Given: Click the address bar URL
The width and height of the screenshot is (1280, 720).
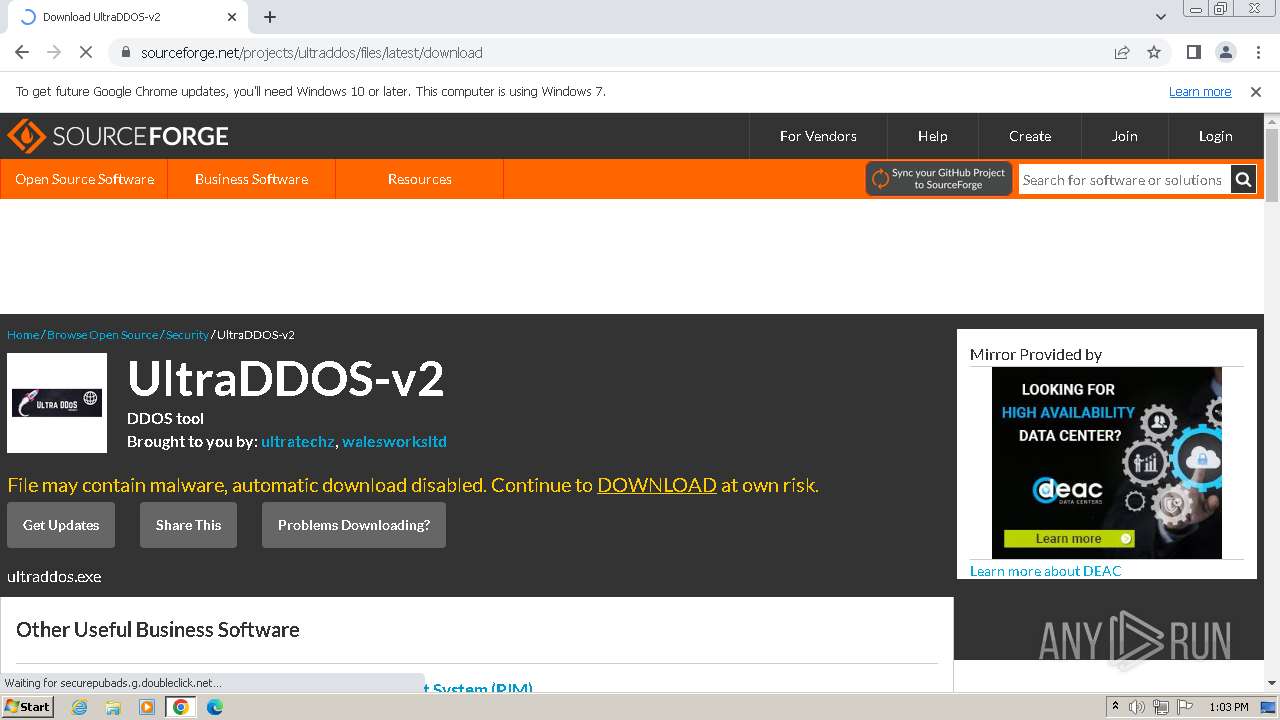Looking at the screenshot, I should click(312, 52).
